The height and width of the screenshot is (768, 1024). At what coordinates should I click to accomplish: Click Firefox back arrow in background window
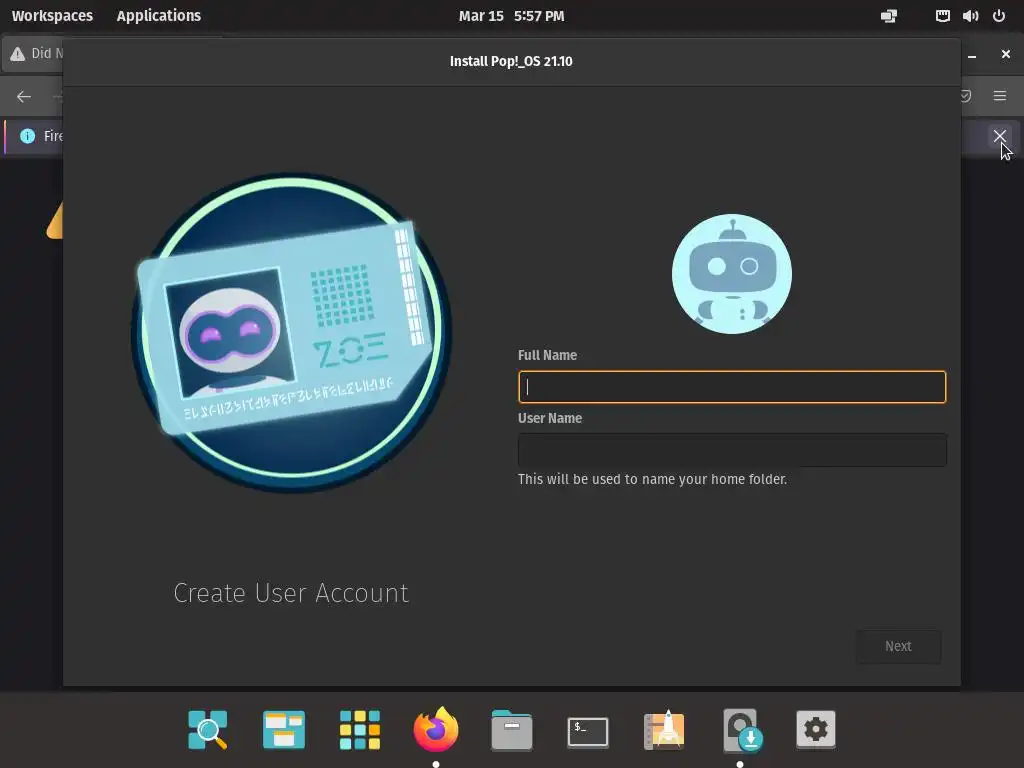coord(24,97)
